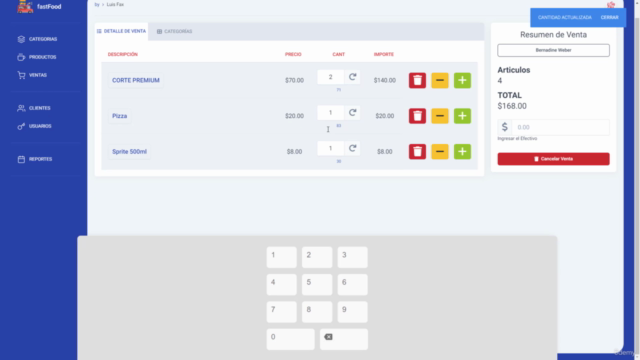Open Reportes section
640x360 pixels.
tap(35, 159)
